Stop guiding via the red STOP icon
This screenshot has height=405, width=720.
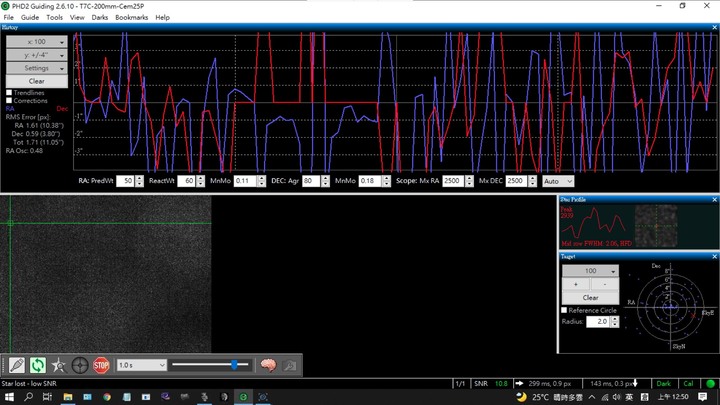point(101,366)
